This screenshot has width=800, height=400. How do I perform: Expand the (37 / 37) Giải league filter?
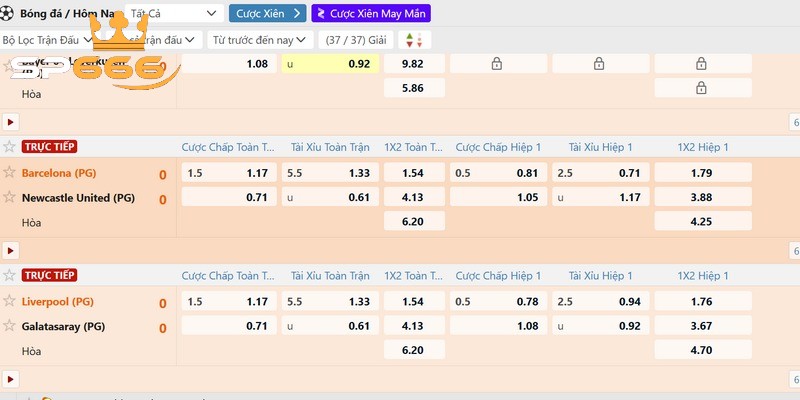pyautogui.click(x=355, y=40)
